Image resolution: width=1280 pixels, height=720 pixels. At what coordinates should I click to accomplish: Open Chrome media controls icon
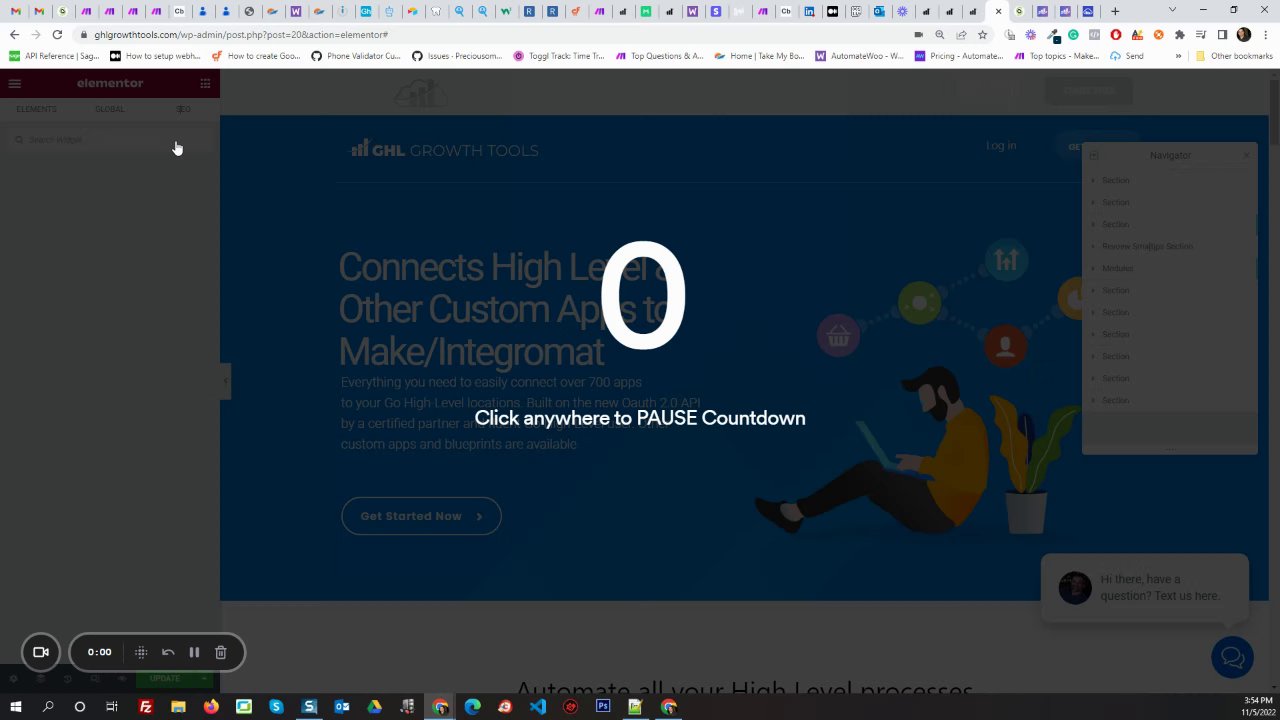coord(1201,34)
